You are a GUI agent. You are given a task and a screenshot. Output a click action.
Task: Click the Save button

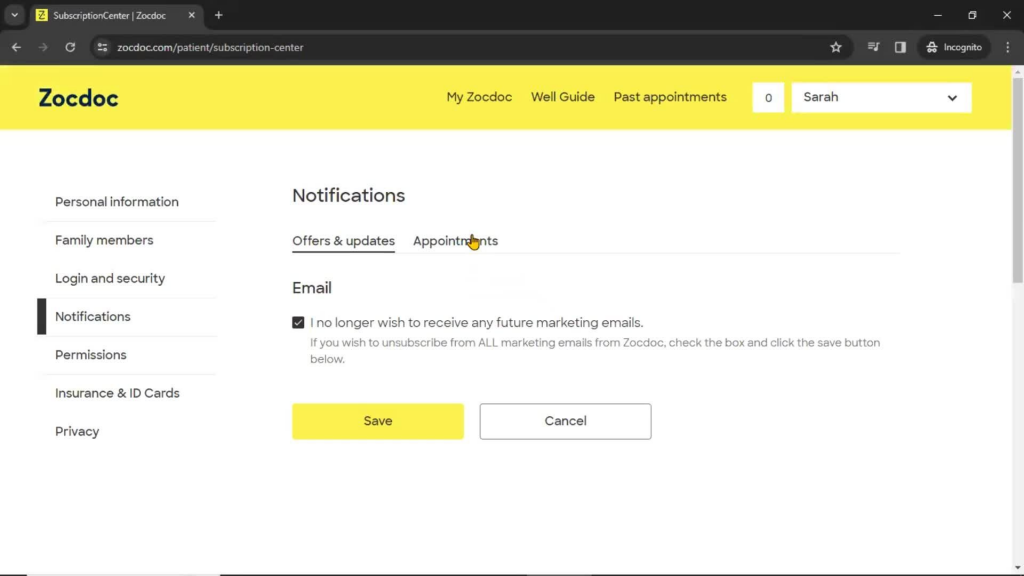377,421
